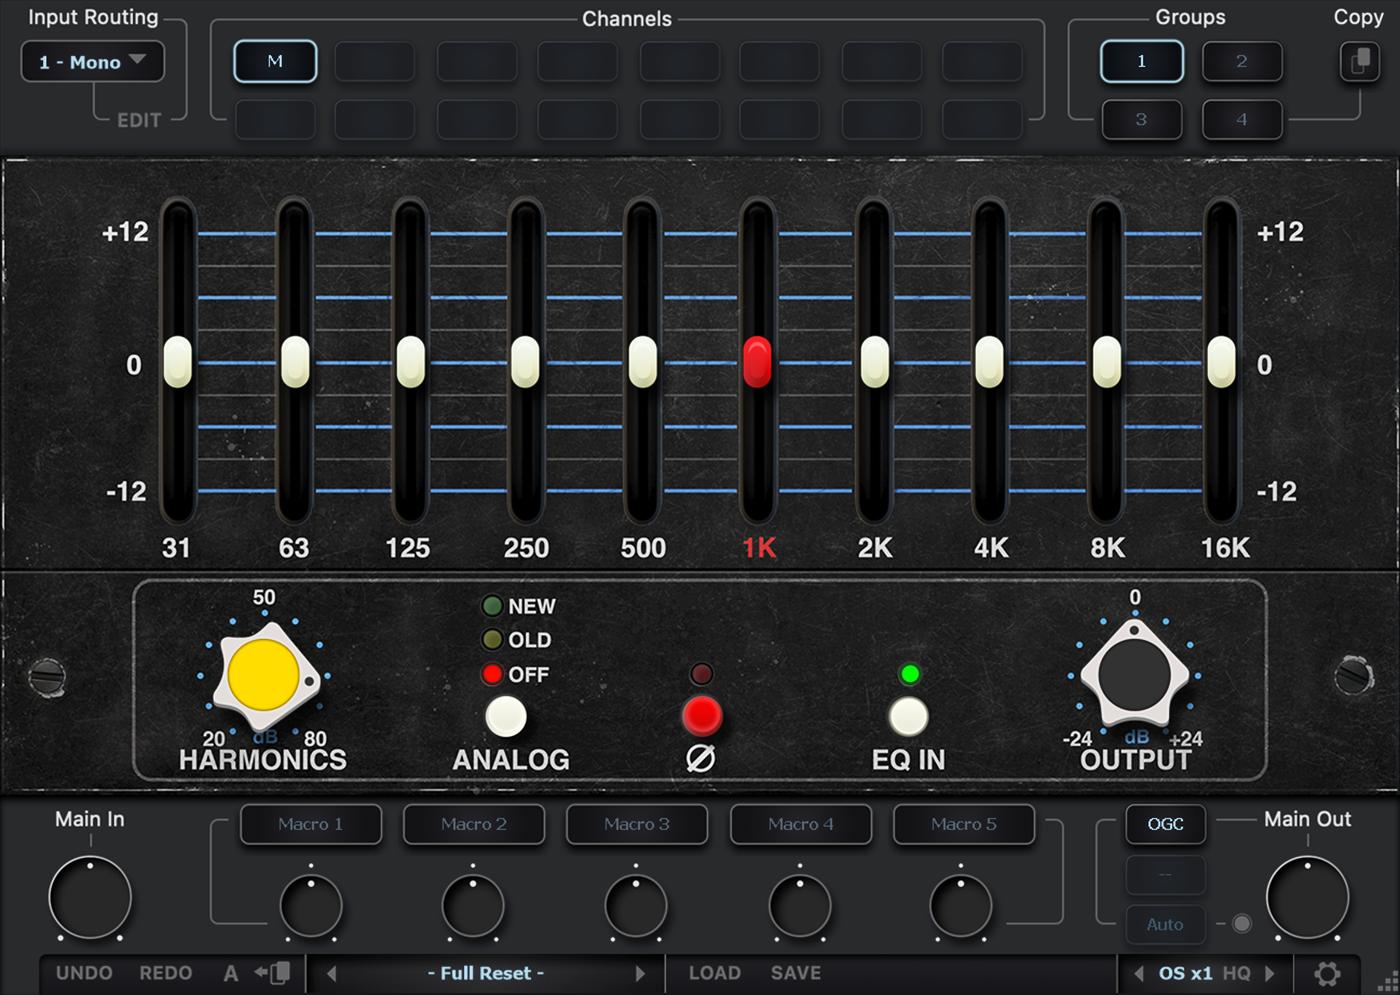
Task: Click the Macro 1 label field
Action: pyautogui.click(x=310, y=824)
